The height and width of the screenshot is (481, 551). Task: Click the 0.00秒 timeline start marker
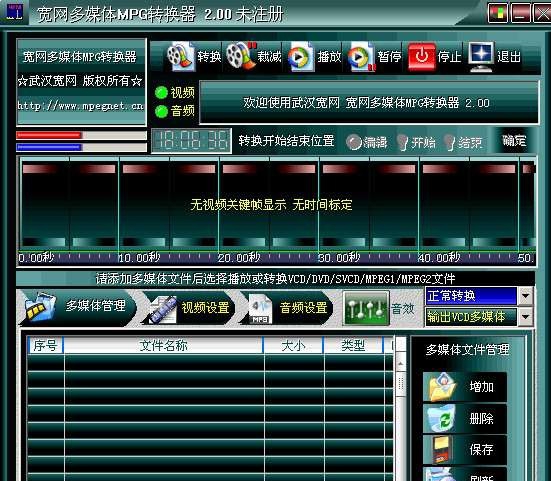coord(36,258)
